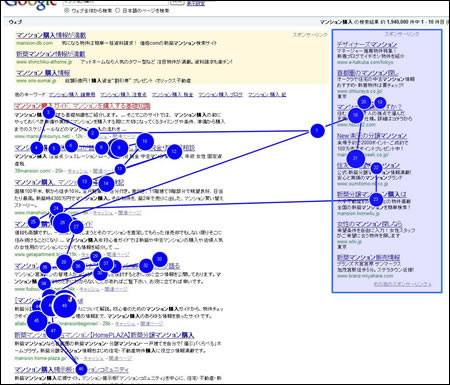This screenshot has height=385, width=450.
Task: Click related keyword マンション購入 諸費用
Action: click(72, 95)
